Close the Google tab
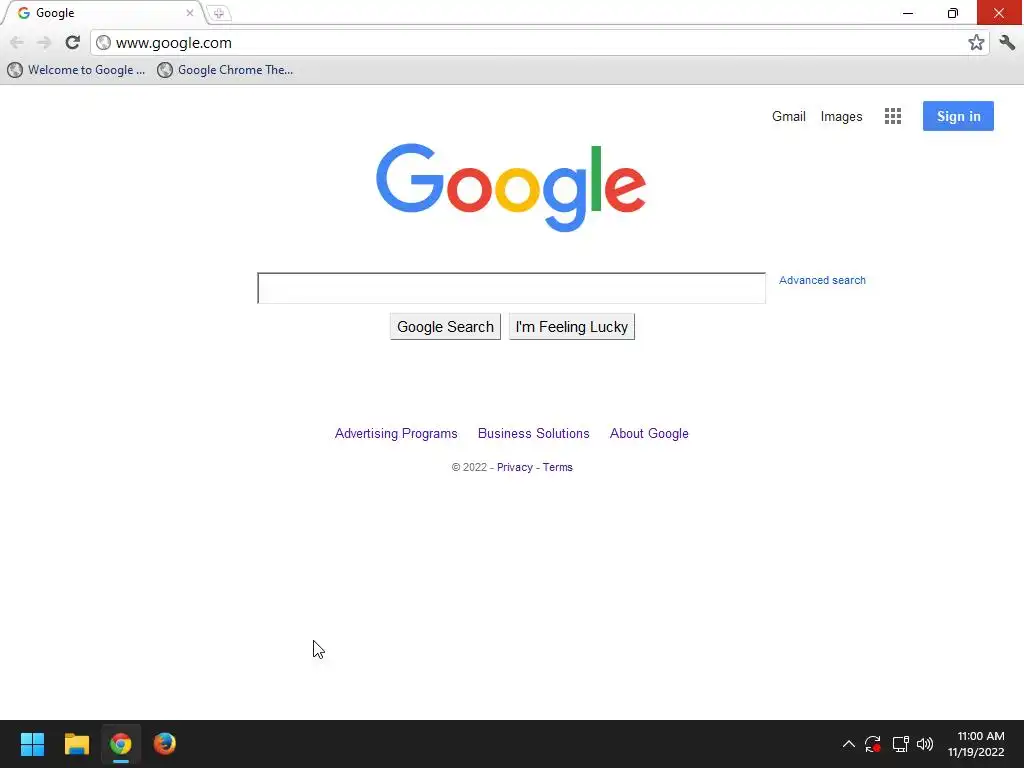This screenshot has height=768, width=1024. point(189,13)
